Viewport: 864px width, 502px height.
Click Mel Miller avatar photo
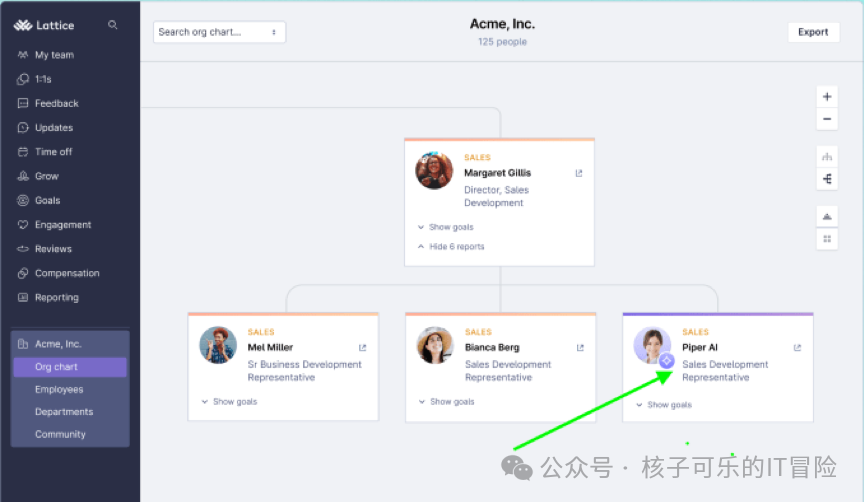point(218,345)
